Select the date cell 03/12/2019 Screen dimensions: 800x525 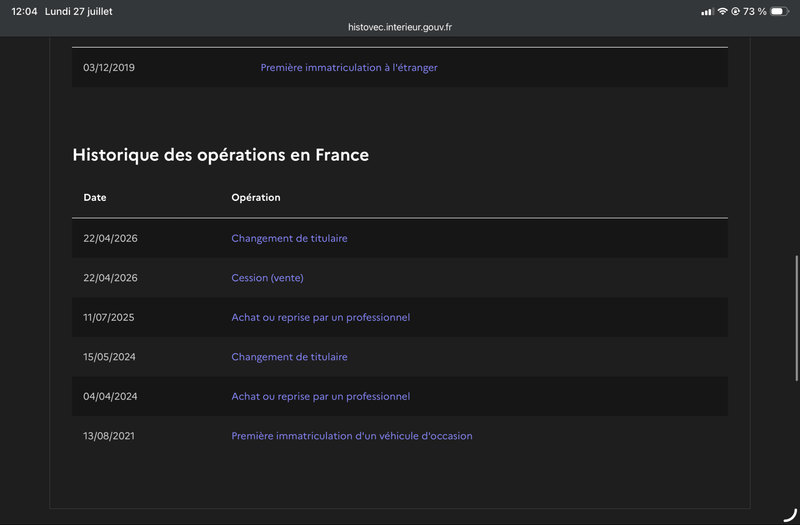pos(109,67)
